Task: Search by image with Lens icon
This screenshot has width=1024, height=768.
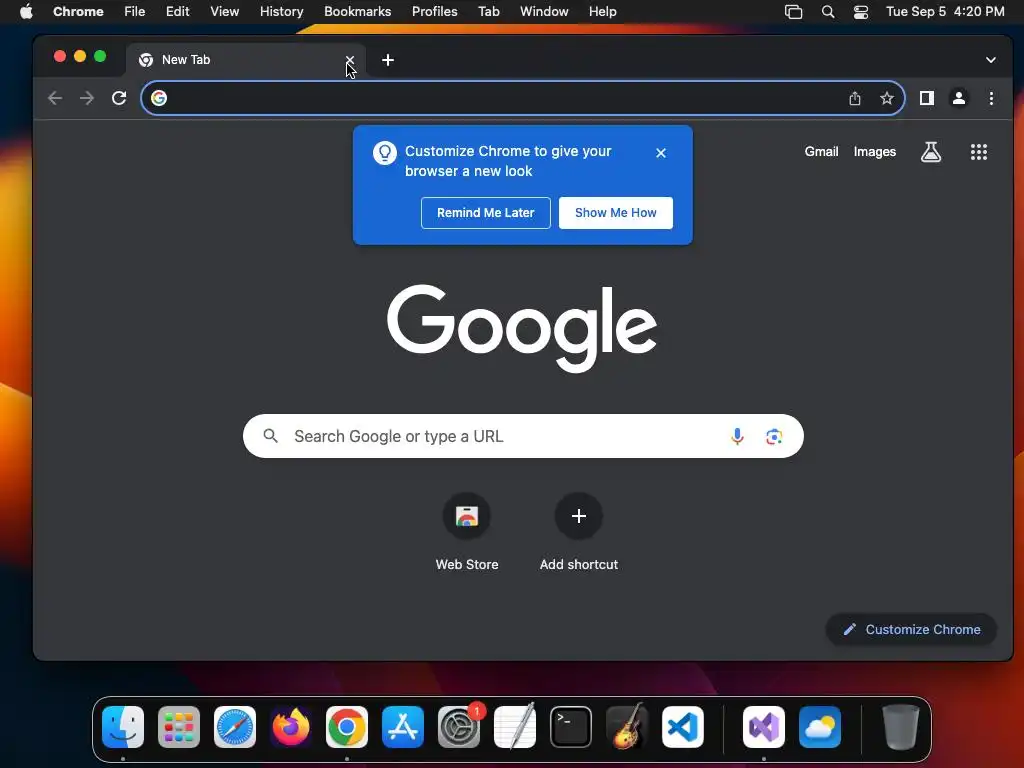Action: (x=774, y=436)
